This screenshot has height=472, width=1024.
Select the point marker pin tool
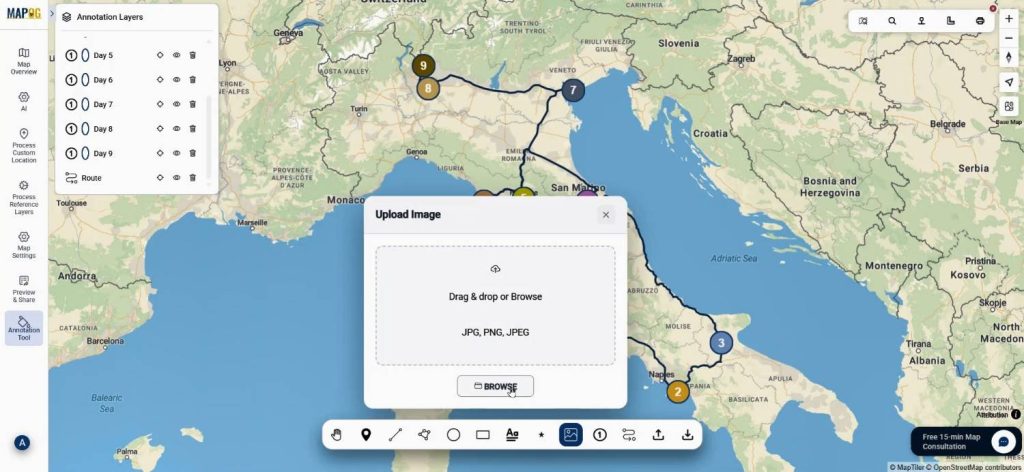pos(366,435)
